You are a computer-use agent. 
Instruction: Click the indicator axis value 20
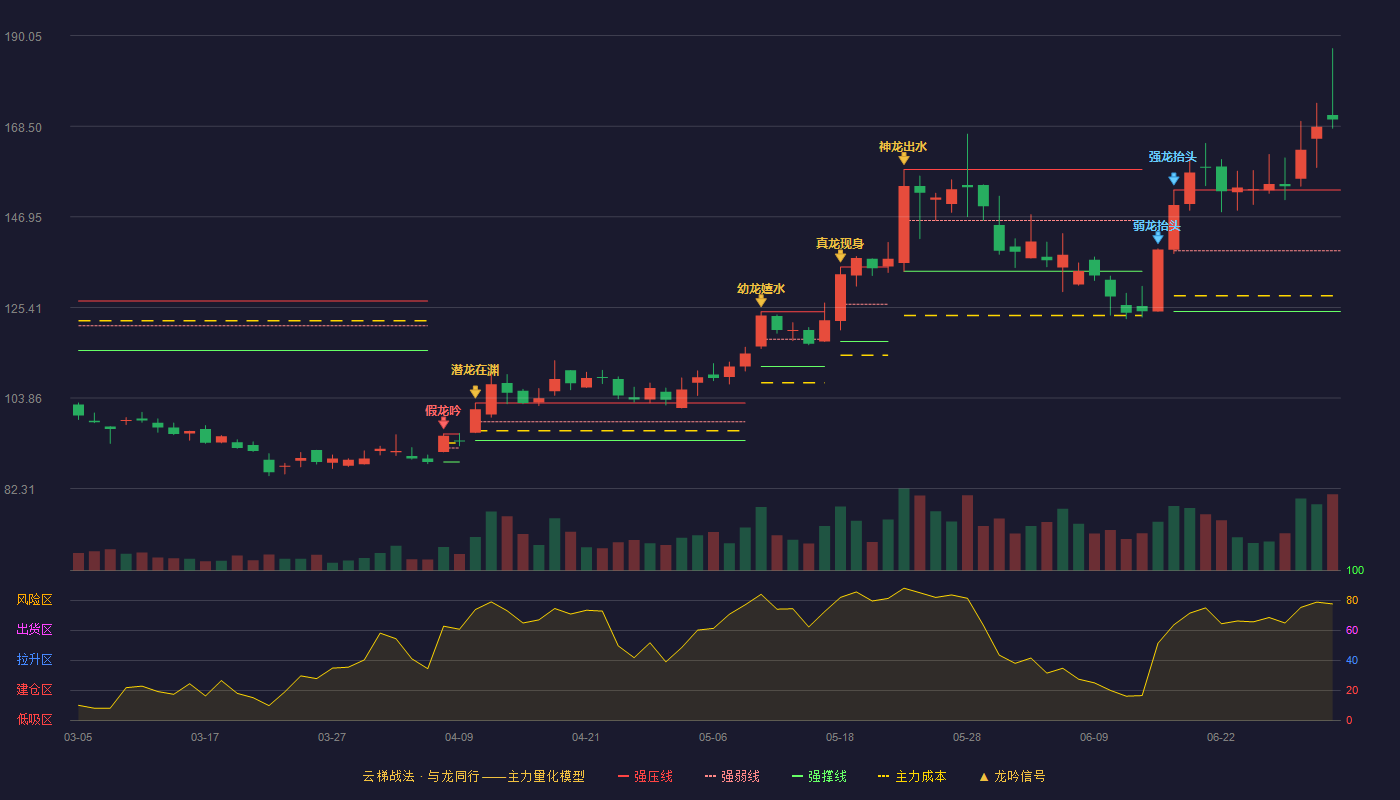point(1351,690)
